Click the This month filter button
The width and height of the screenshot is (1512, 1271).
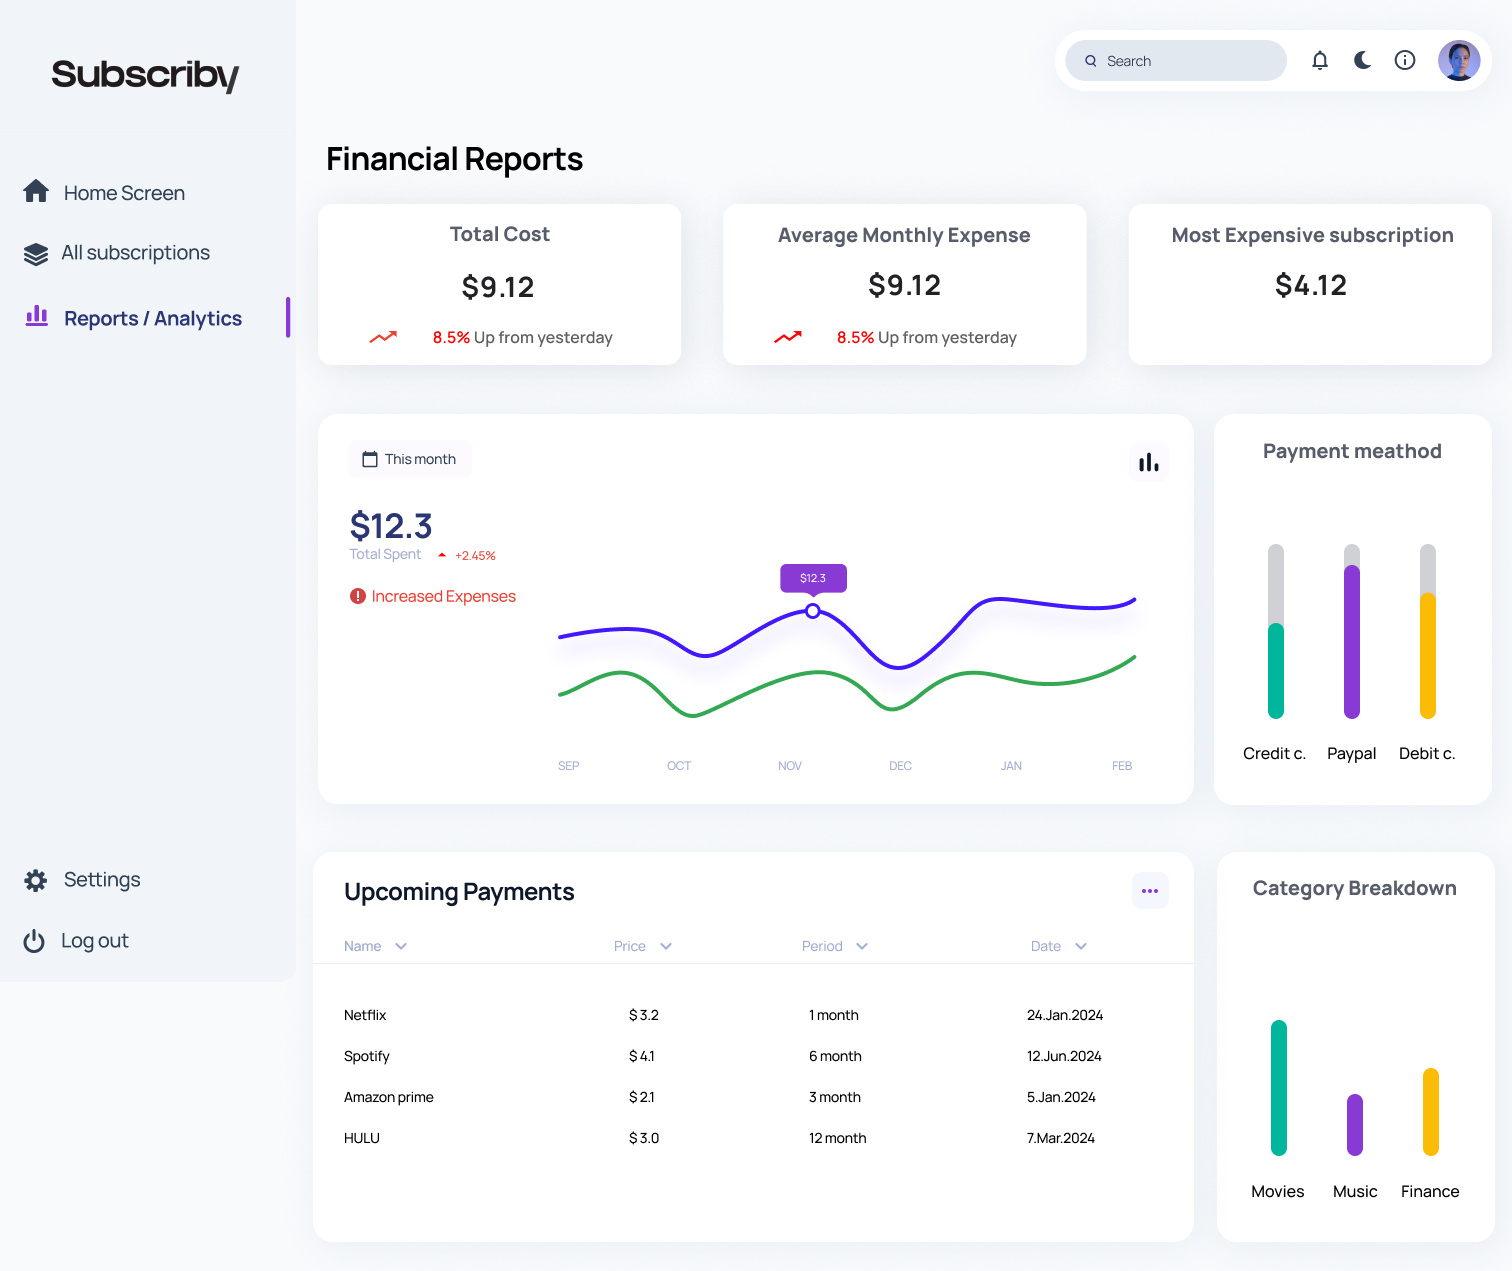pos(410,458)
